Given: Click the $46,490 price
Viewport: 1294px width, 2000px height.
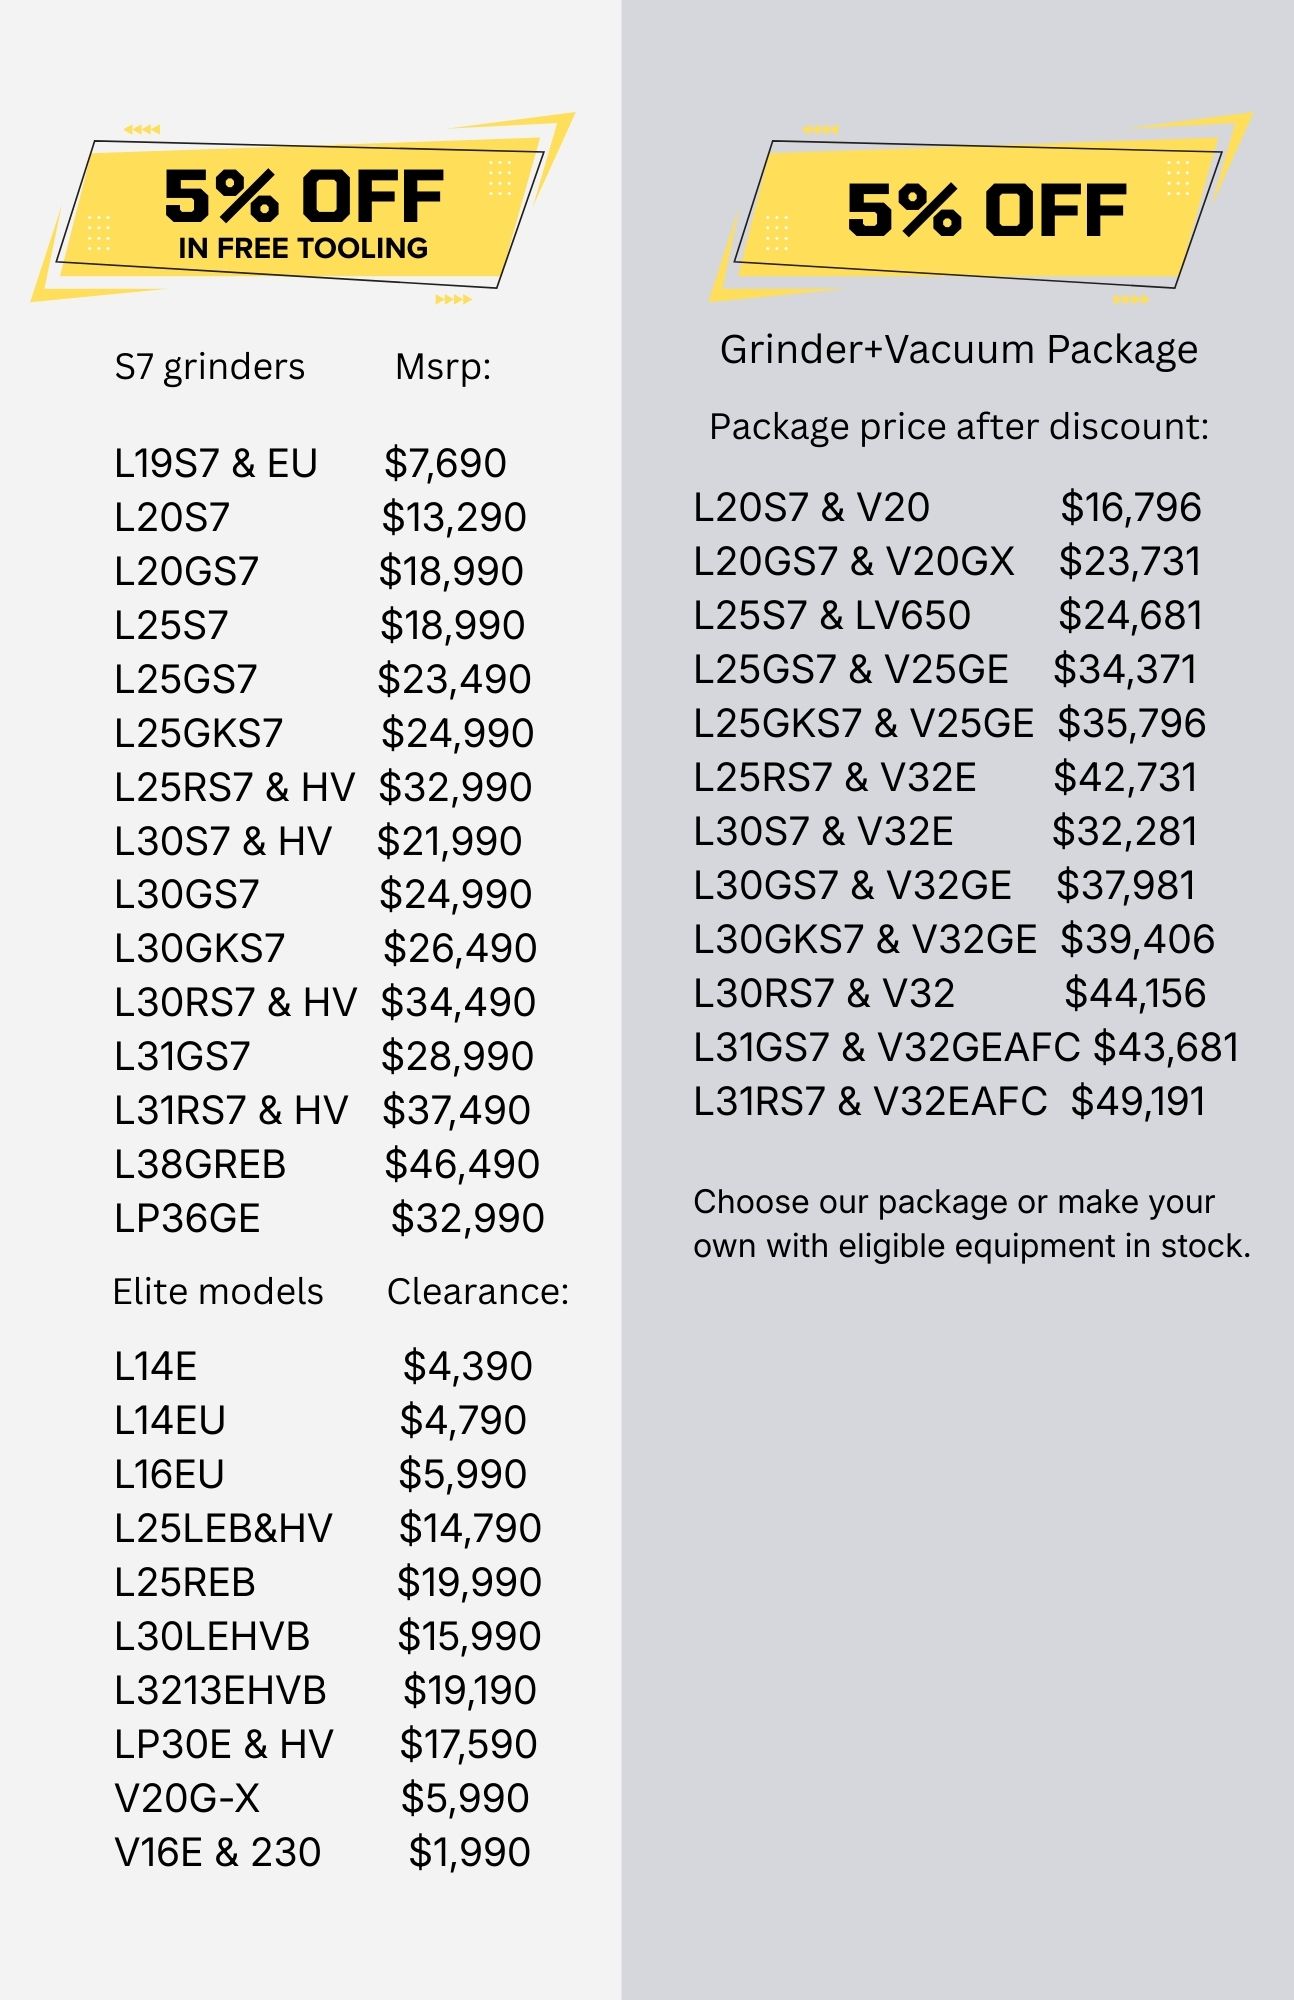Looking at the screenshot, I should (x=461, y=1165).
